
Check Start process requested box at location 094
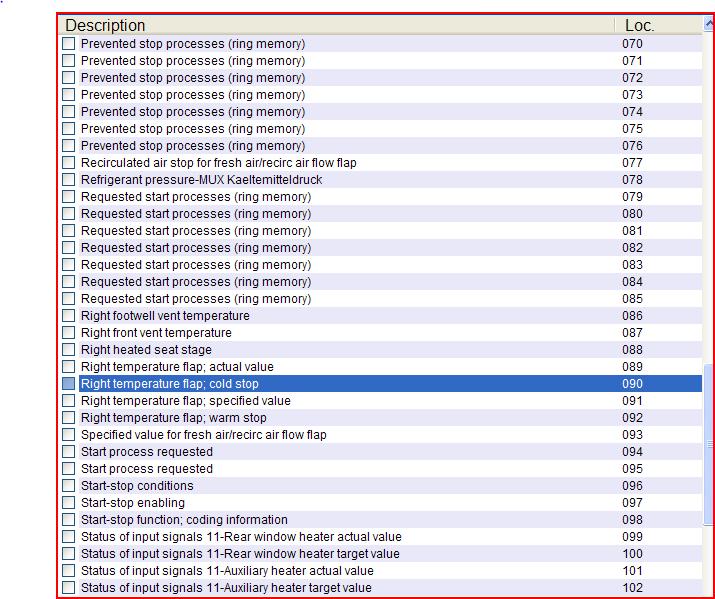(68, 452)
